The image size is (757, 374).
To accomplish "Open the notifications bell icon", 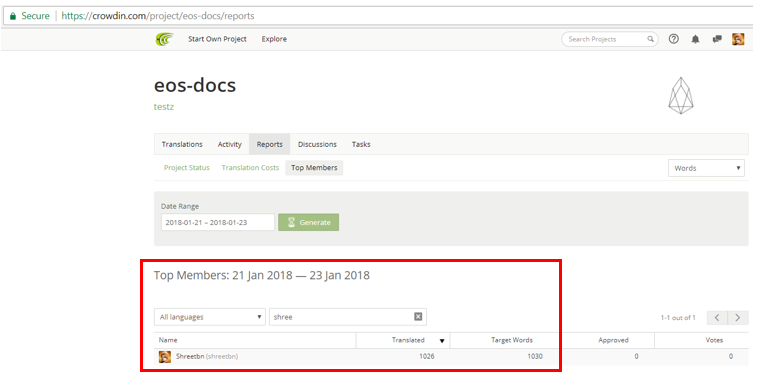I will (x=695, y=40).
